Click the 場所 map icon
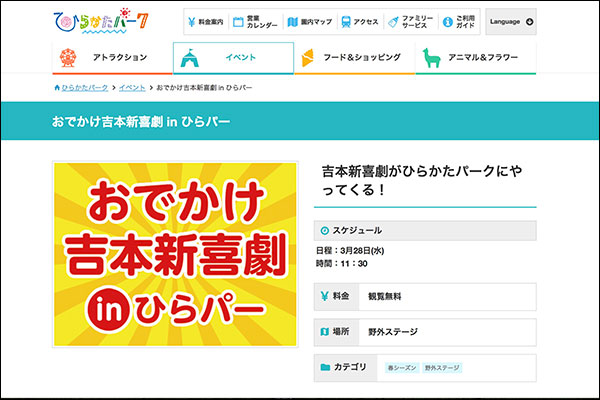Image resolution: width=600 pixels, height=400 pixels. [x=325, y=332]
